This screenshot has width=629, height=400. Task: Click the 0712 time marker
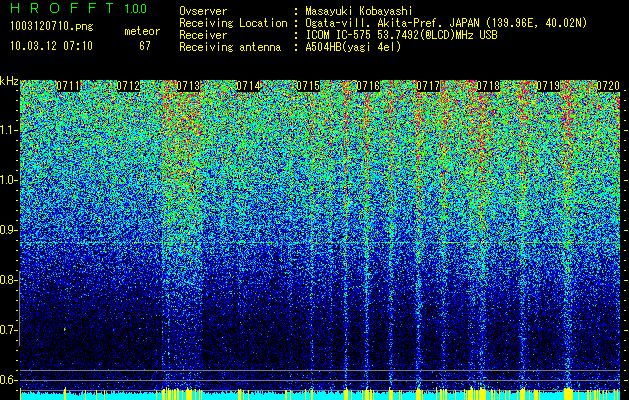tap(128, 86)
